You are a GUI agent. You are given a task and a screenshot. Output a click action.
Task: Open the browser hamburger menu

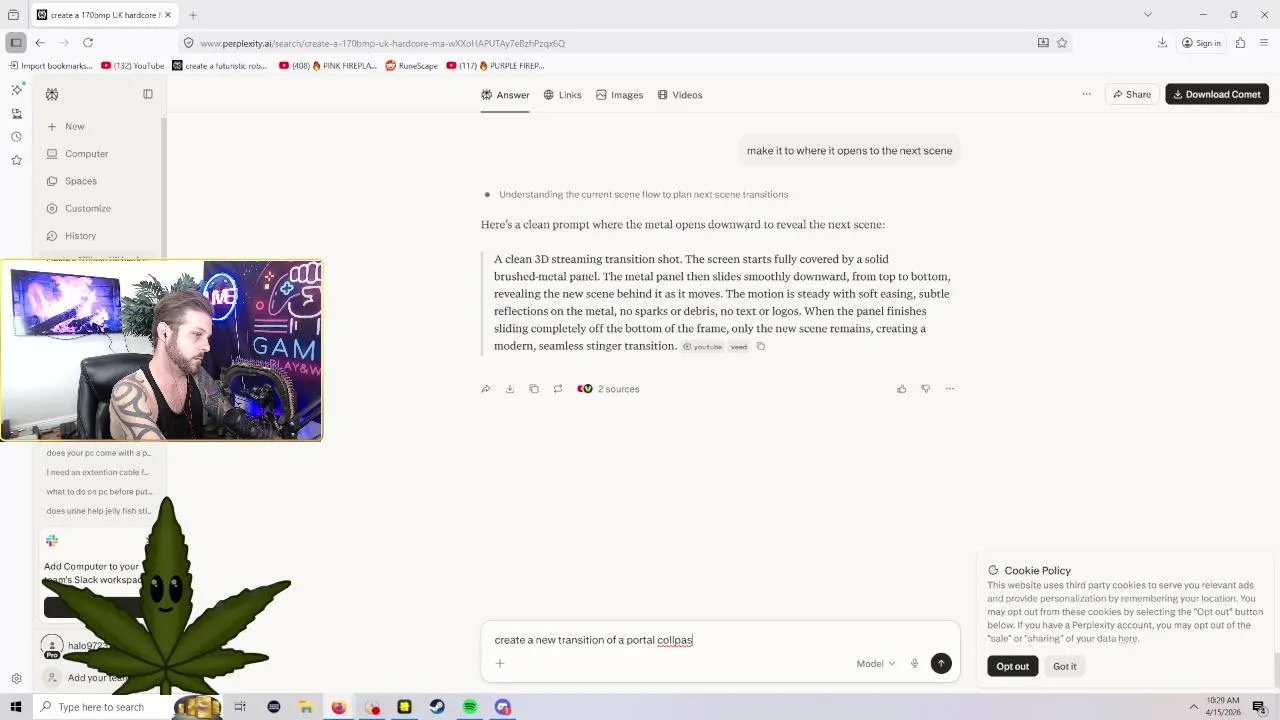point(1265,43)
